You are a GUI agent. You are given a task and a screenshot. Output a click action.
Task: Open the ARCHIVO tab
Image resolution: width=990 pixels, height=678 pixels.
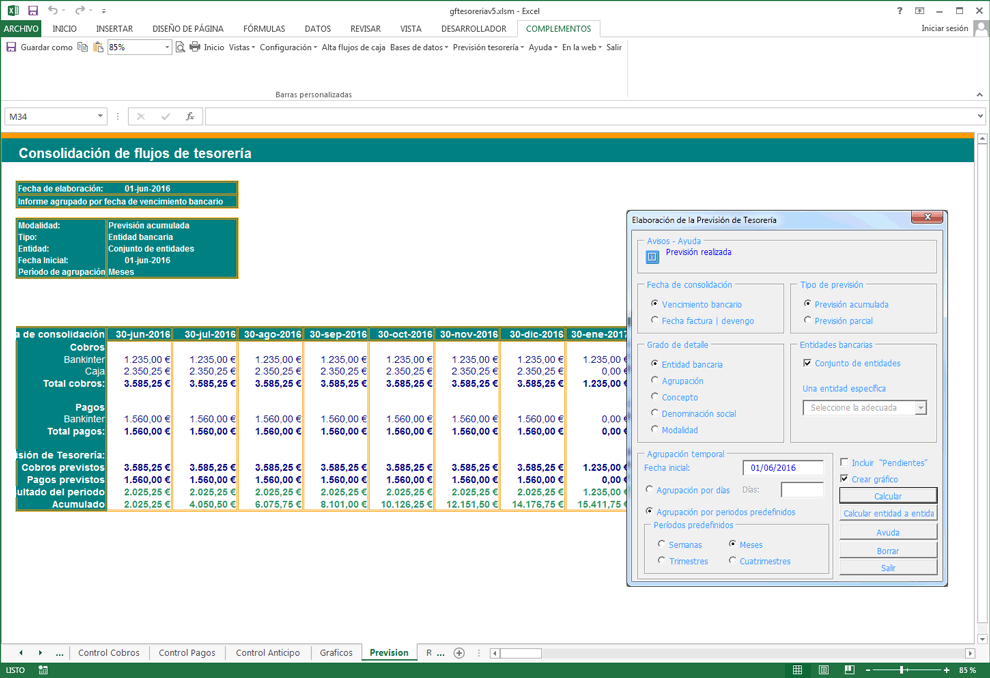pos(21,28)
